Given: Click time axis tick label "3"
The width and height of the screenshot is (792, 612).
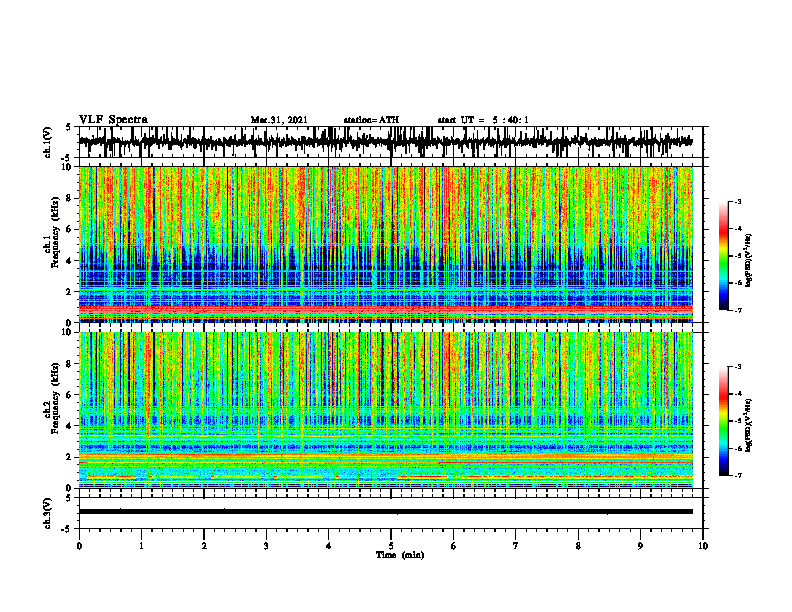Looking at the screenshot, I should point(266,546).
